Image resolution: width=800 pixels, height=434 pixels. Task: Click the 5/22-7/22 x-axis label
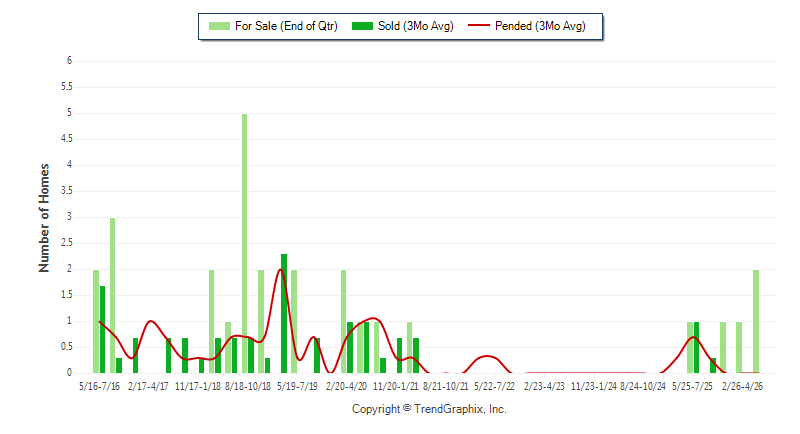point(494,386)
